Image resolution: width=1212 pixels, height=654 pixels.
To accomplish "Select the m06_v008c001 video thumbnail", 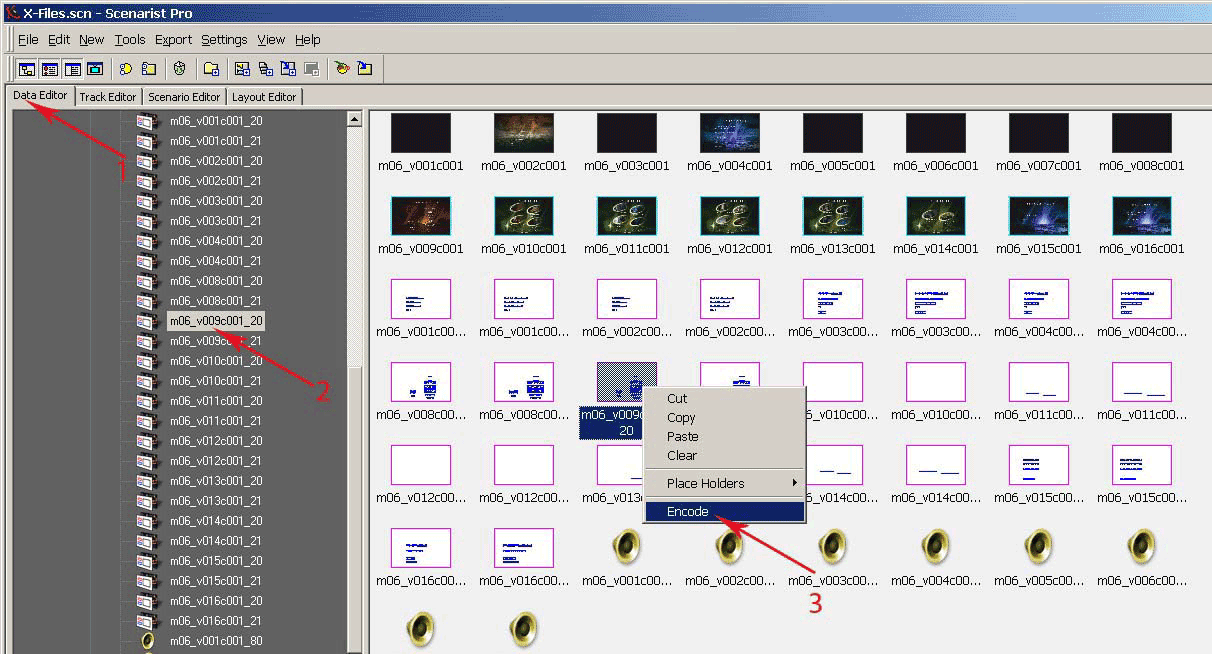I will point(1141,133).
